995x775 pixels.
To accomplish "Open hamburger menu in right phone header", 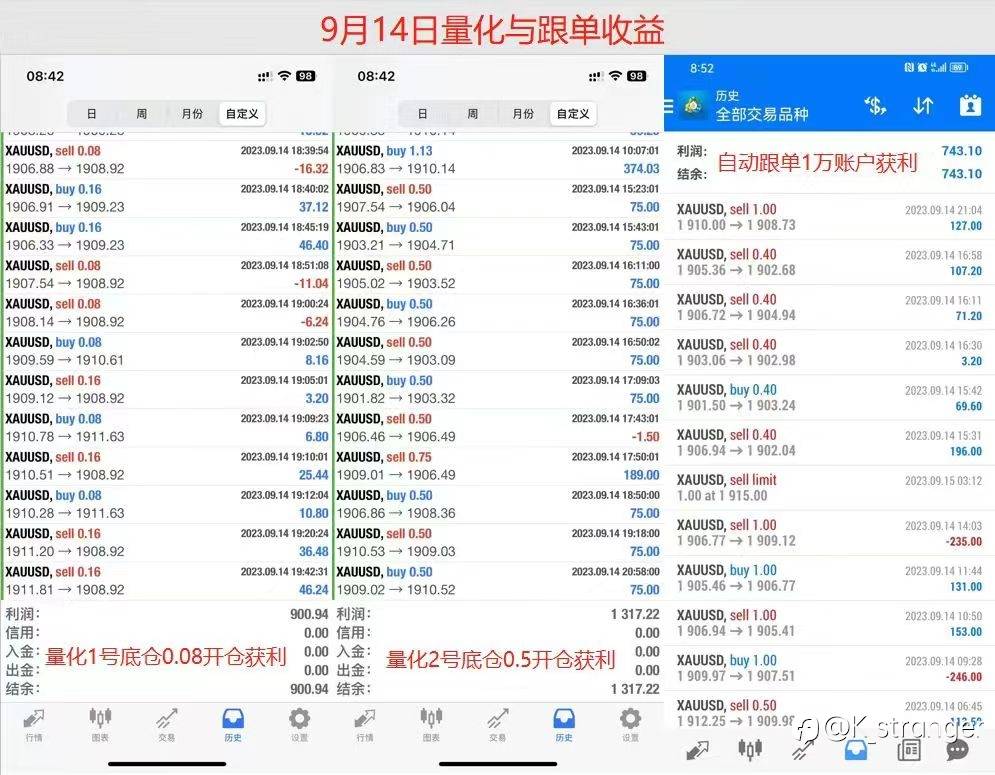I will [x=669, y=106].
